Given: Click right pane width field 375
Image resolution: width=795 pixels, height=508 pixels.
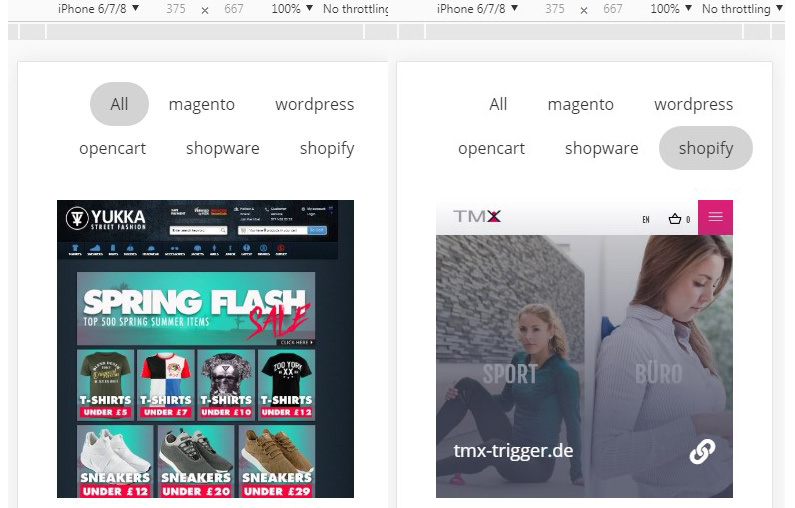Looking at the screenshot, I should (x=555, y=9).
